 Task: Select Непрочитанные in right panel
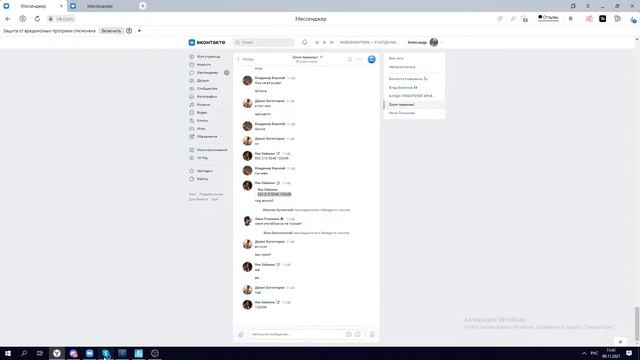point(402,67)
